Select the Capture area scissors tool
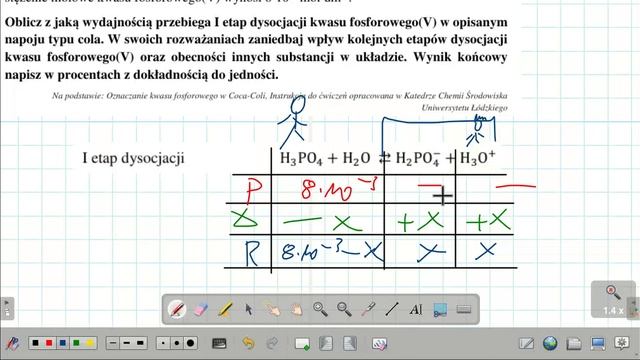 (440, 310)
